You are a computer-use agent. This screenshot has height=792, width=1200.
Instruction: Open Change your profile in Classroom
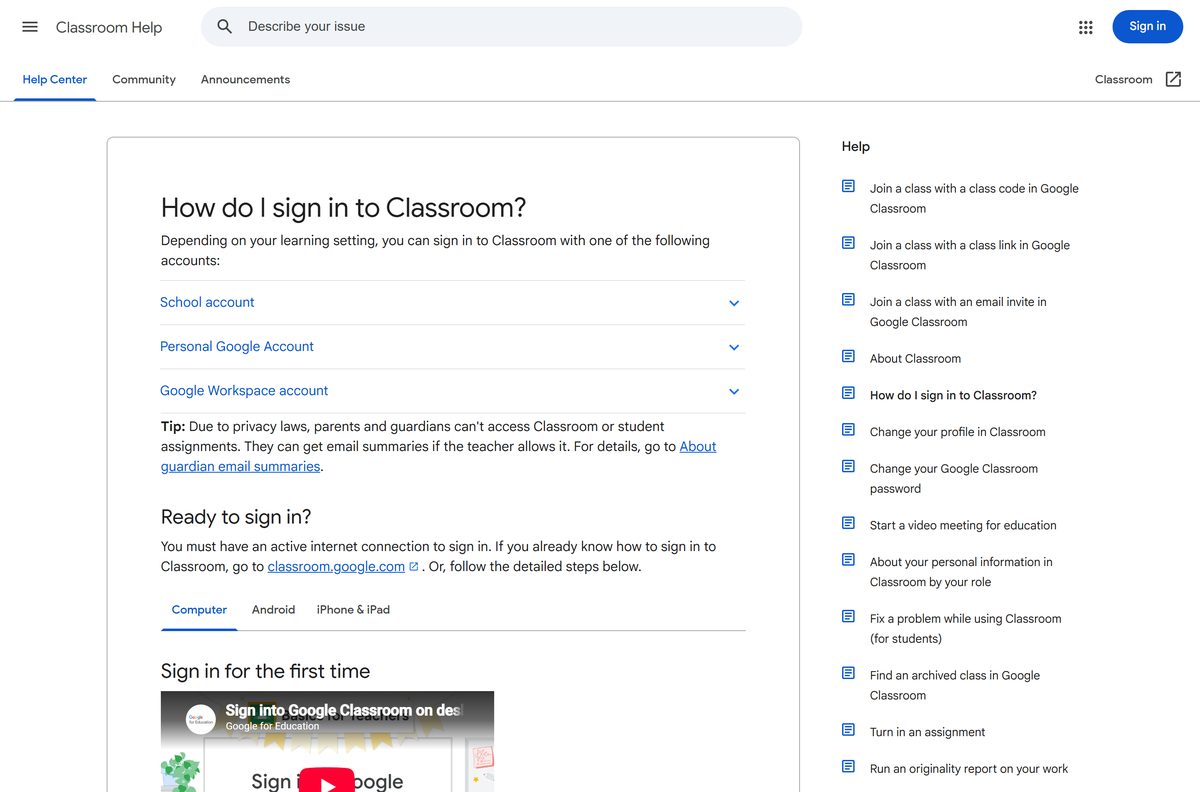[957, 432]
